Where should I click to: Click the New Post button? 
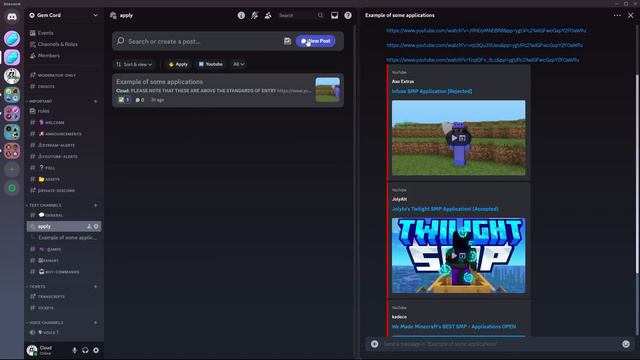coord(316,41)
